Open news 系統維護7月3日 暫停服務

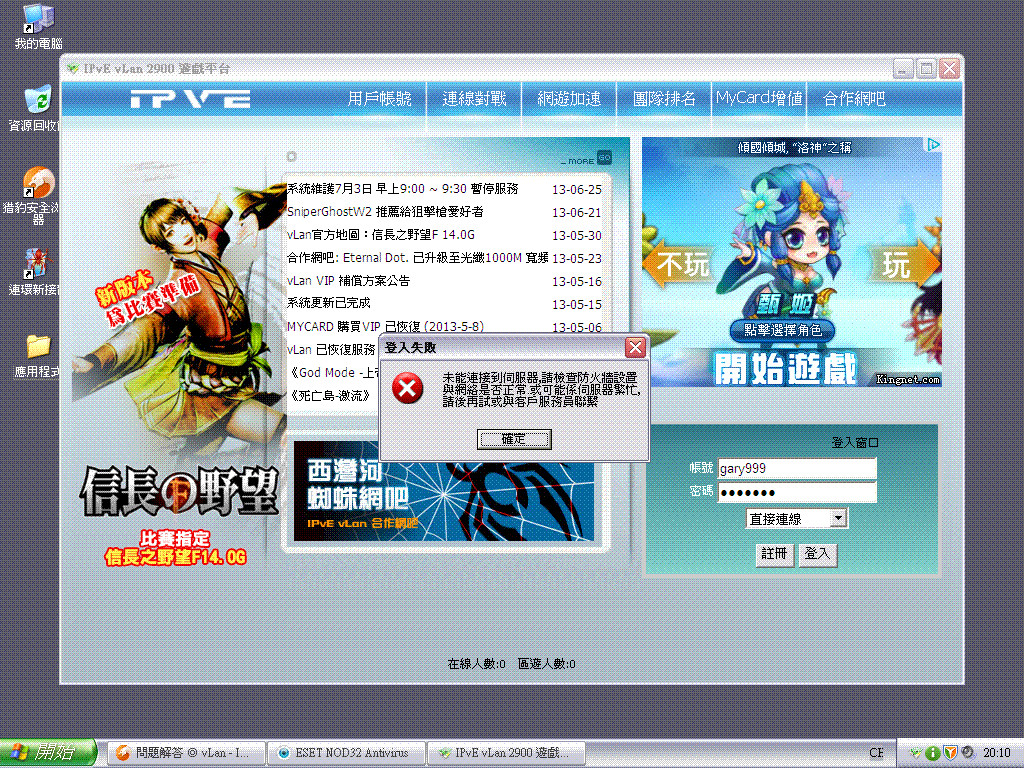point(402,189)
